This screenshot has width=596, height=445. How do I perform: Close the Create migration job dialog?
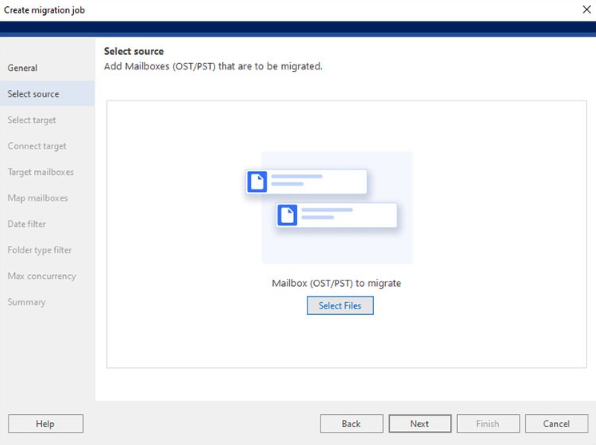click(x=586, y=10)
